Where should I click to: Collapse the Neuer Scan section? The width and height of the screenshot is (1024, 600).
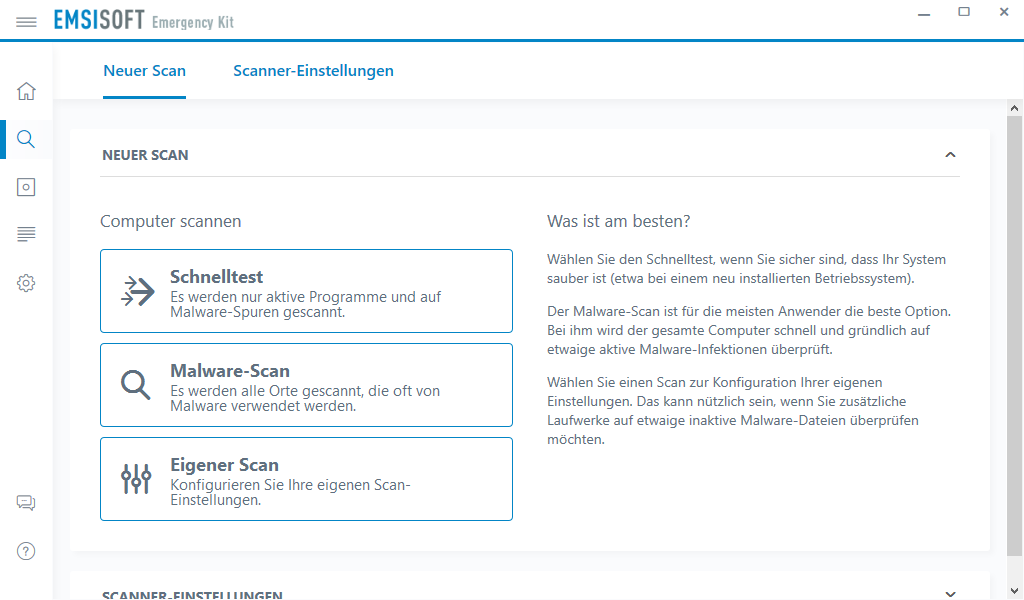point(950,155)
